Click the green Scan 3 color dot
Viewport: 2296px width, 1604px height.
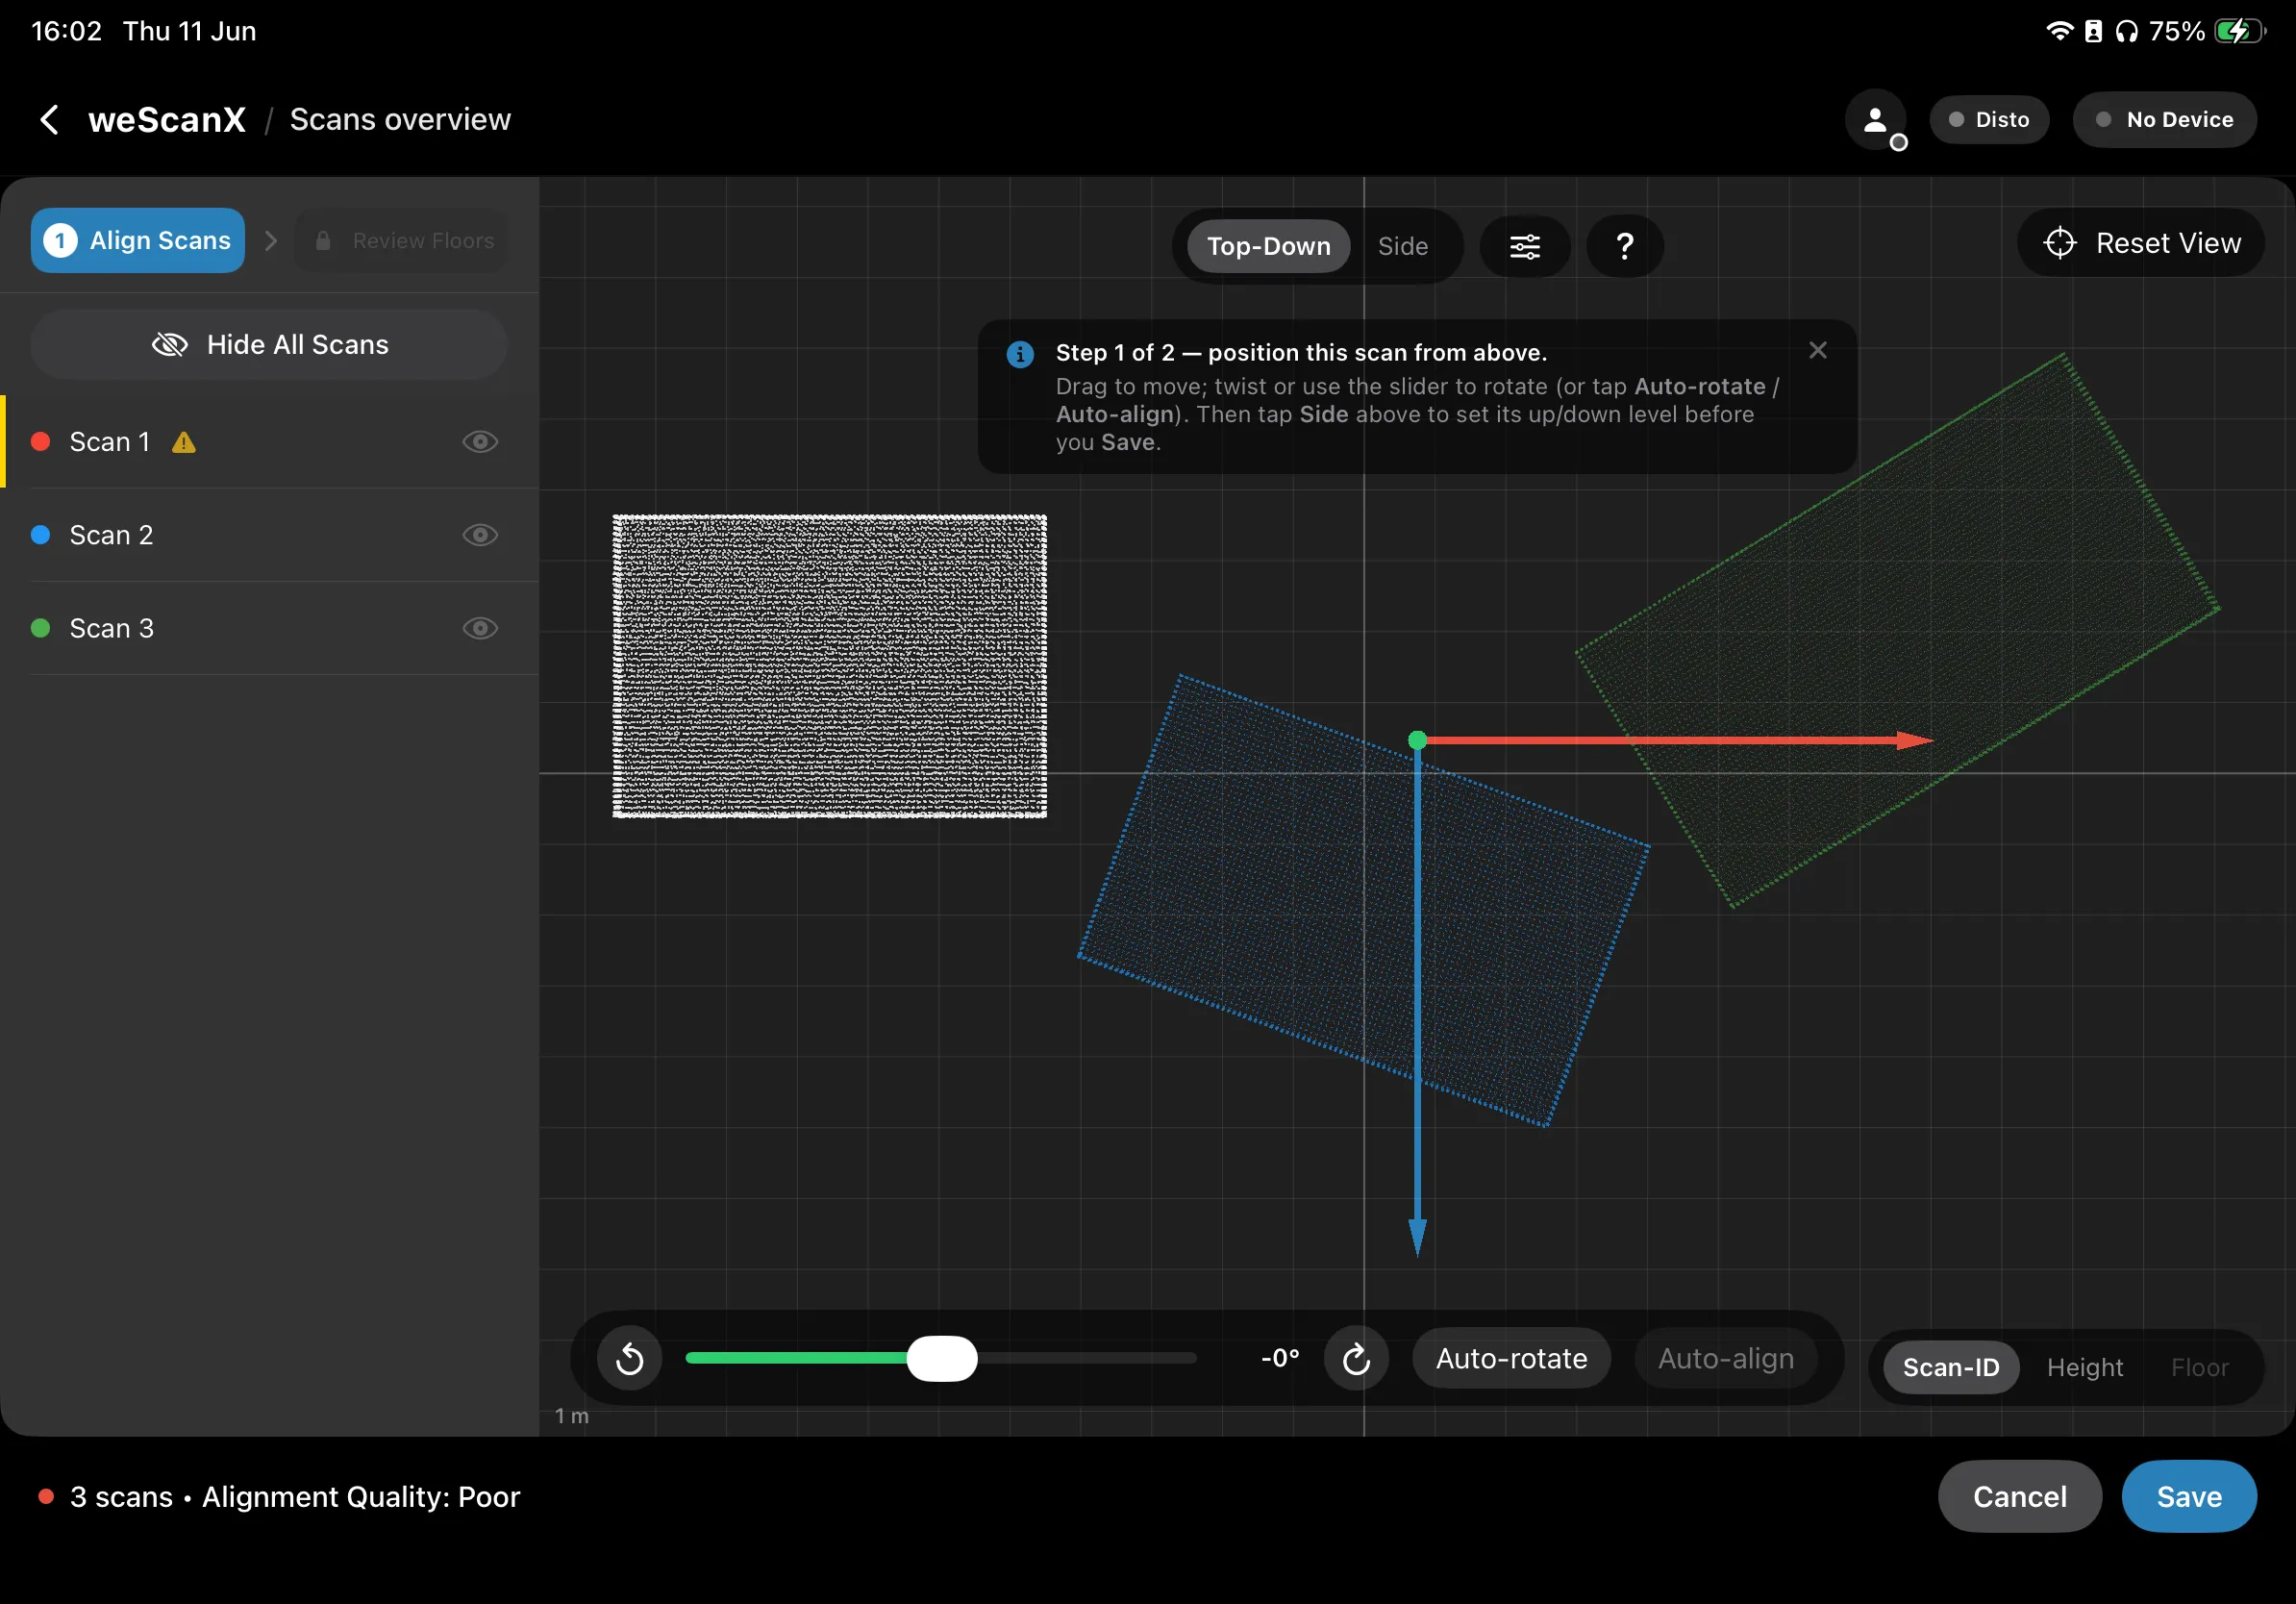(x=41, y=628)
